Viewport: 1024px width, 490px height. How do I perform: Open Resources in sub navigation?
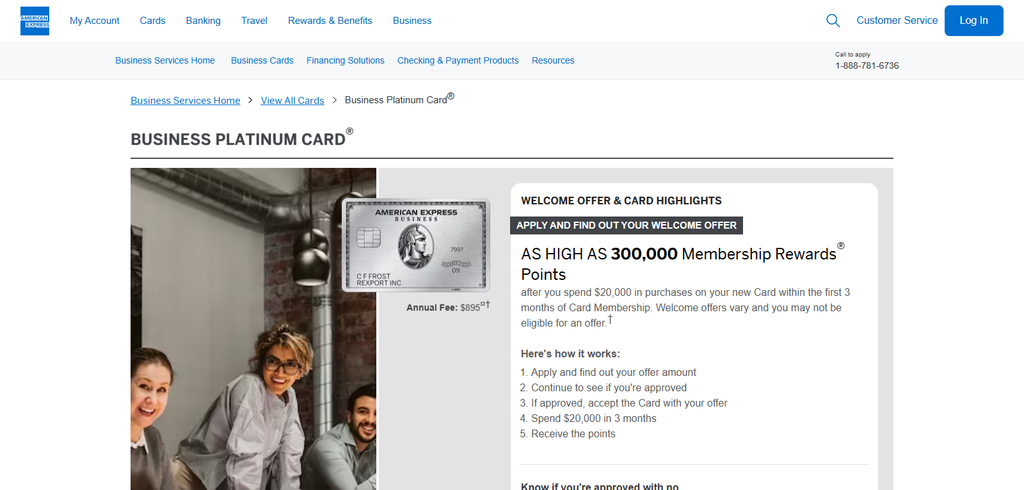tap(553, 61)
